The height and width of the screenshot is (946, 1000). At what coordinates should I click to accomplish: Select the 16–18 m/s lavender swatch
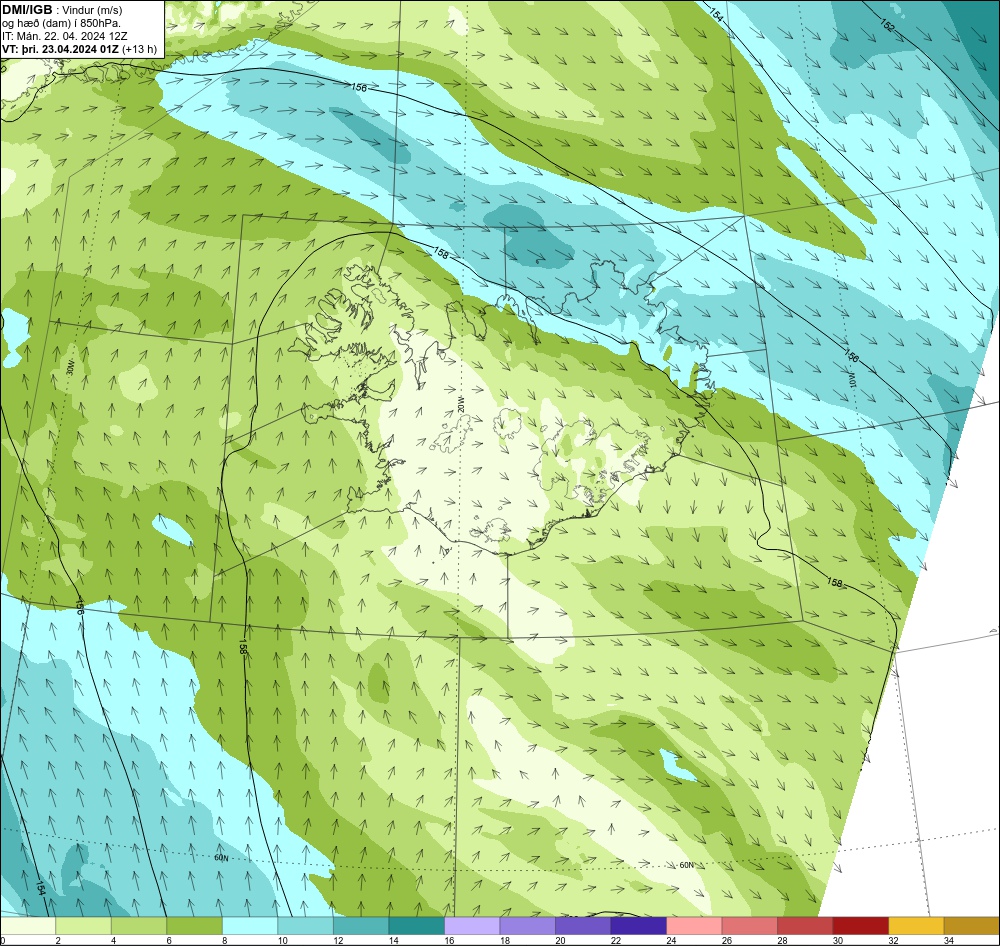pos(472,925)
